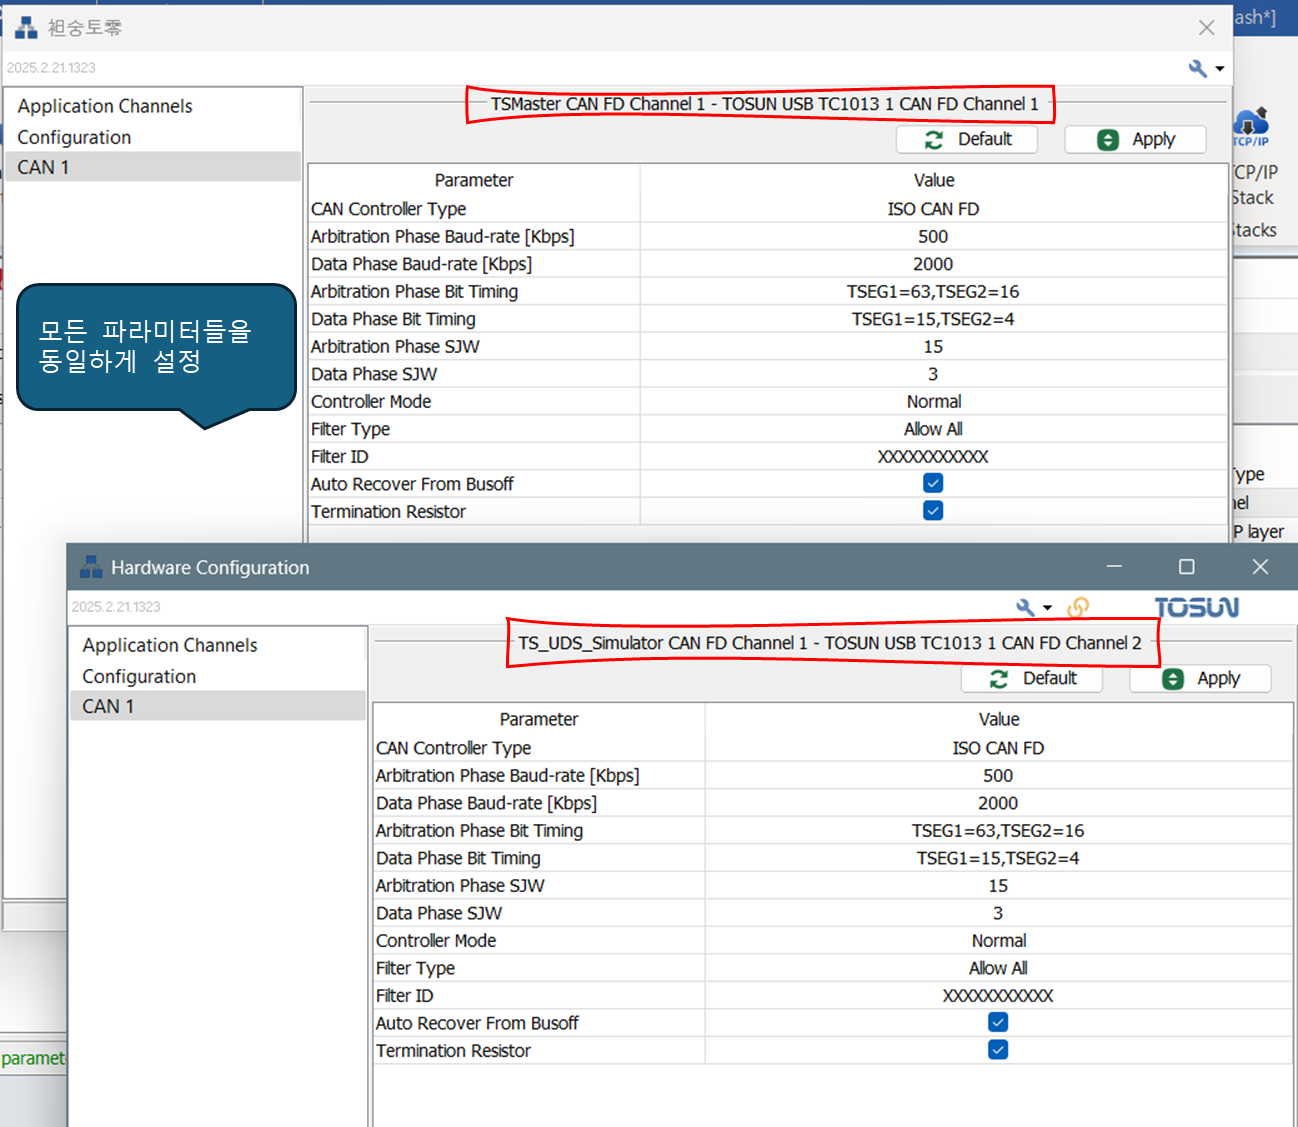Minimize the Hardware Configuration window
Viewport: 1298px width, 1127px height.
coord(1114,566)
